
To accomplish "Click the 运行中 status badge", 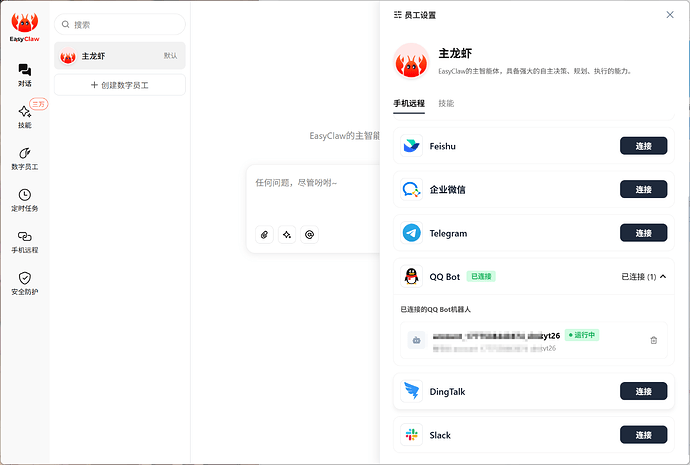I will pos(582,335).
